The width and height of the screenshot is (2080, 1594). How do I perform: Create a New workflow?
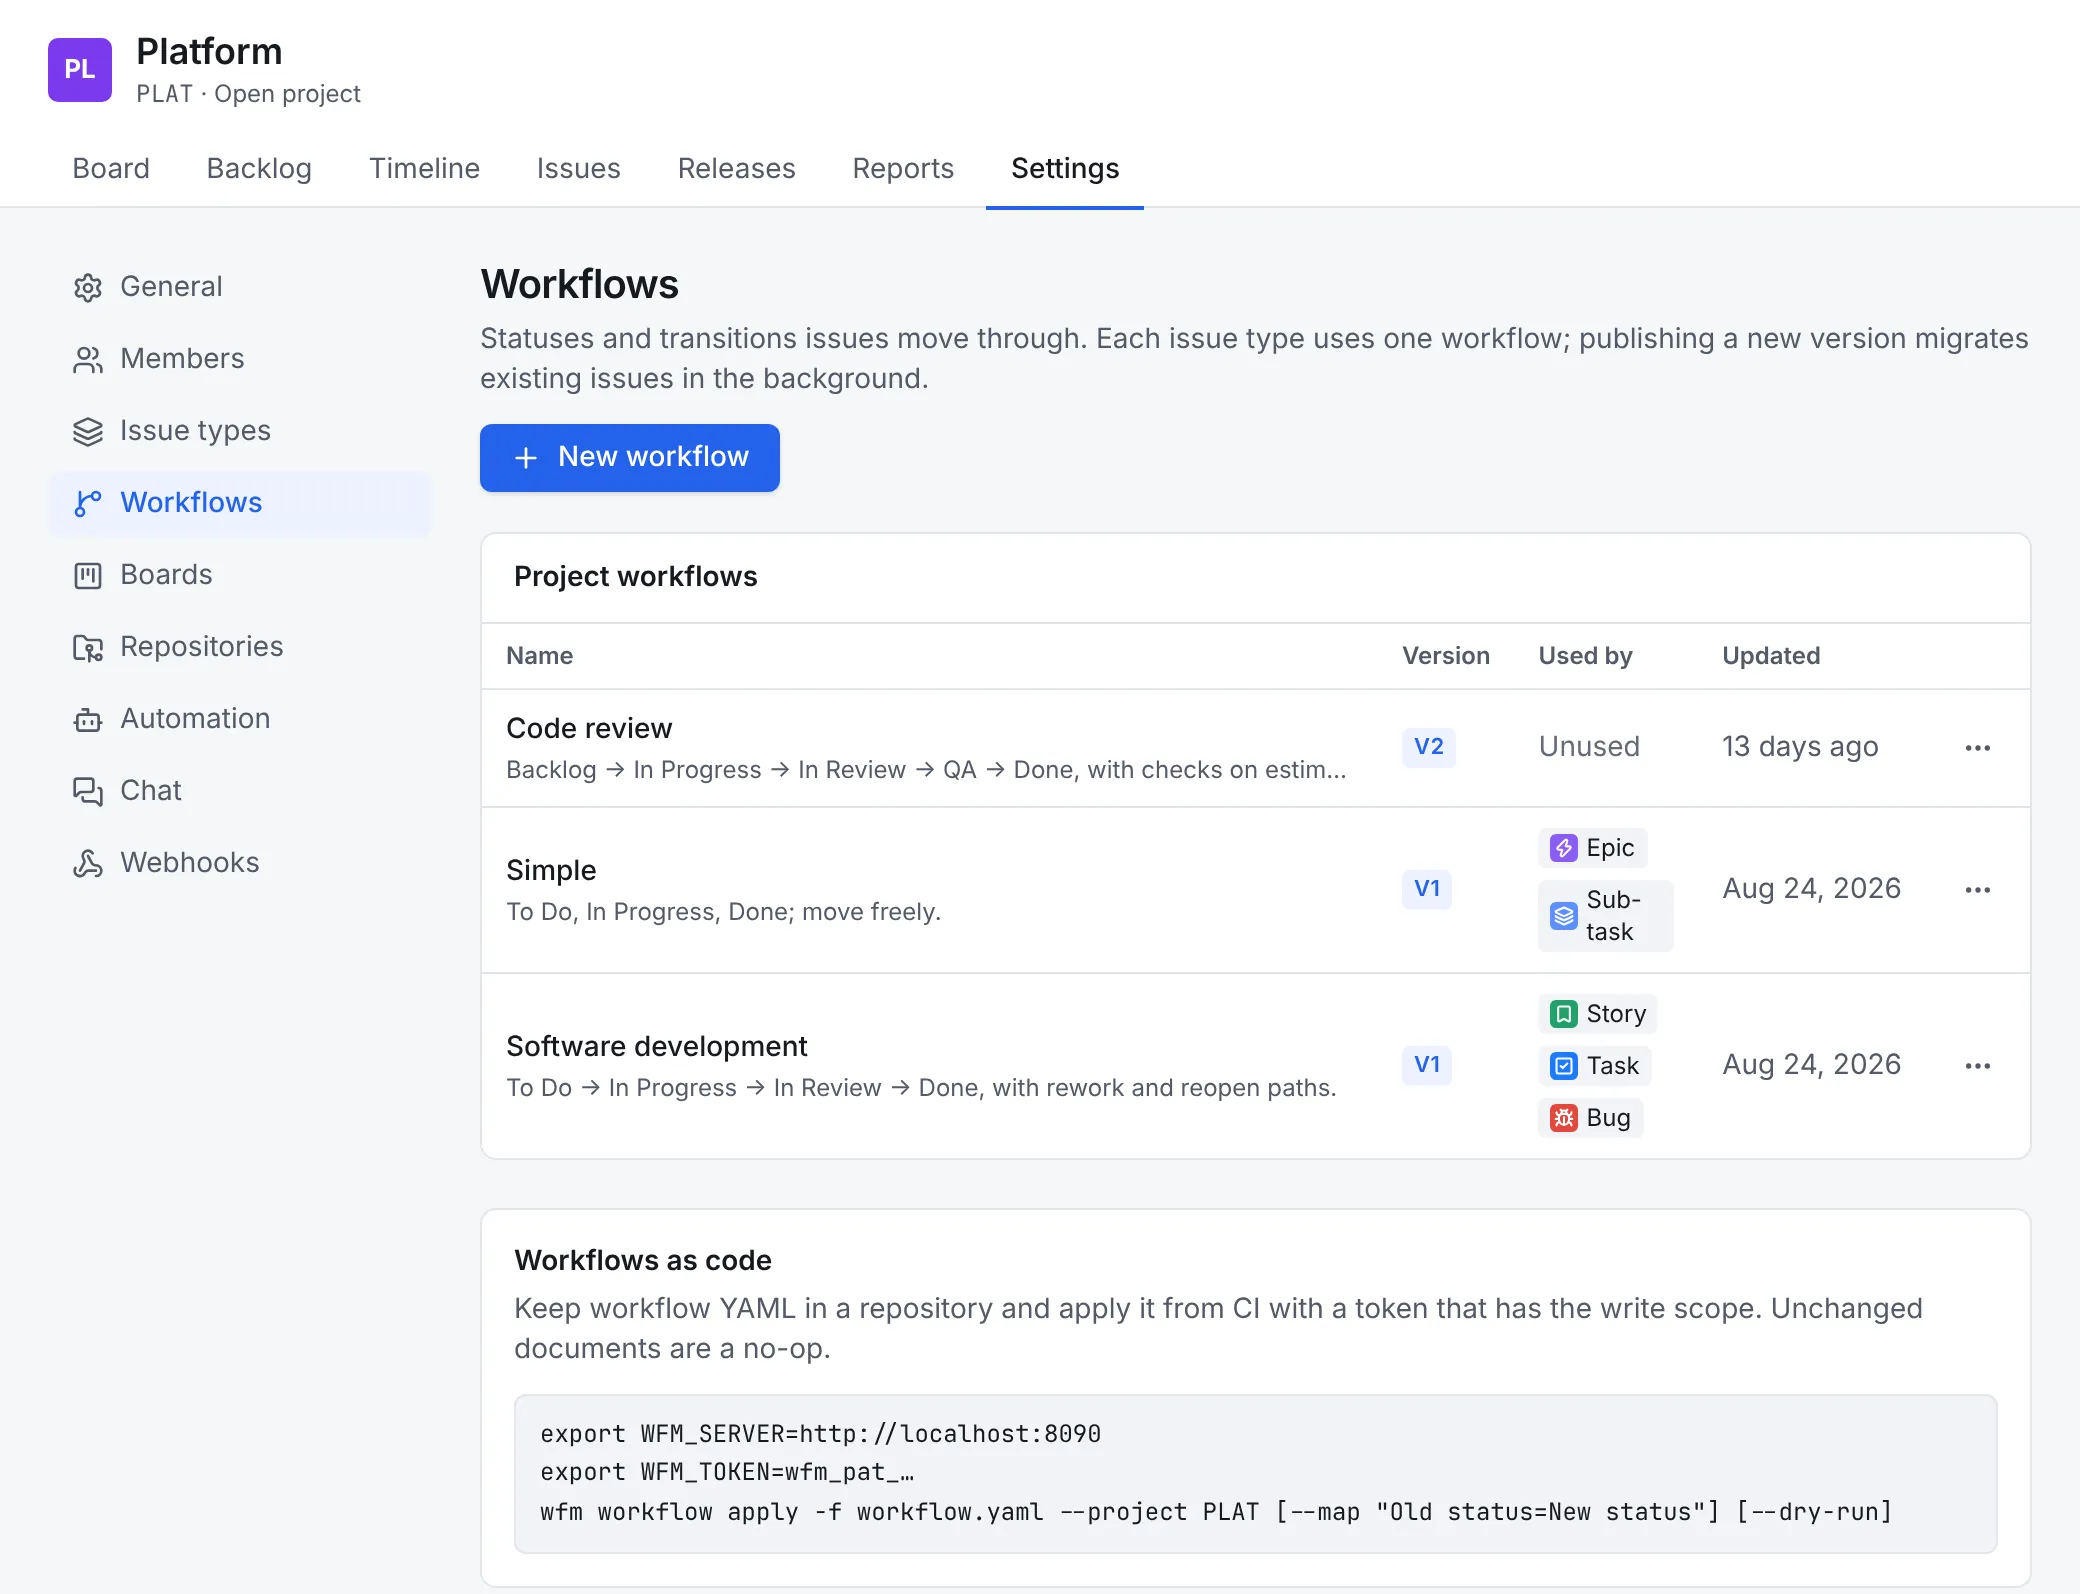click(x=630, y=458)
